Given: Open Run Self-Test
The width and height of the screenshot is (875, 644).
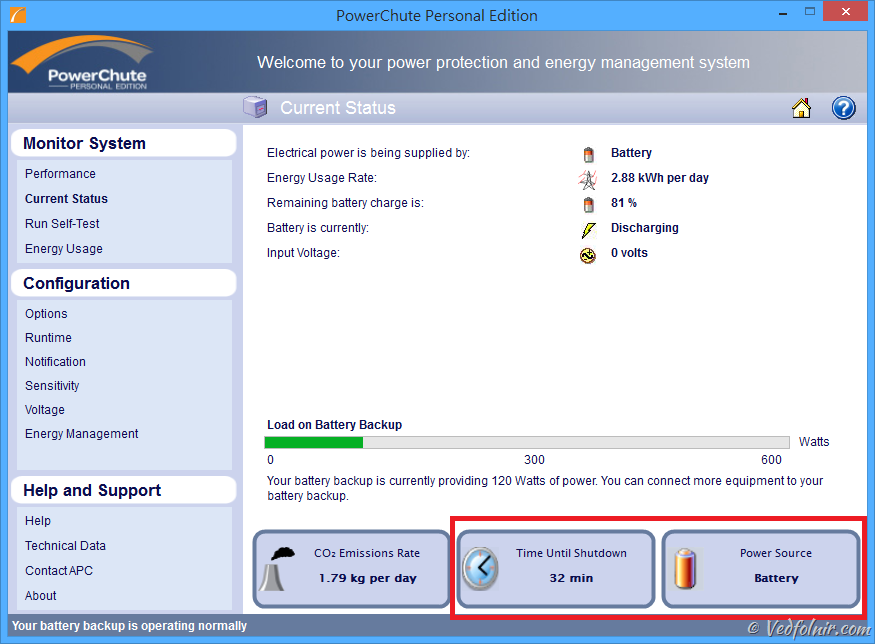Looking at the screenshot, I should 62,224.
